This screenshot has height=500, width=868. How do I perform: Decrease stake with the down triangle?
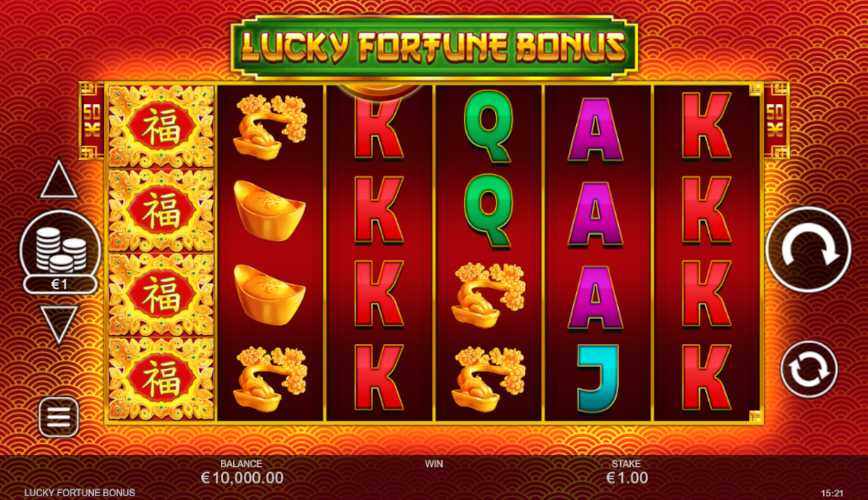pos(59,324)
